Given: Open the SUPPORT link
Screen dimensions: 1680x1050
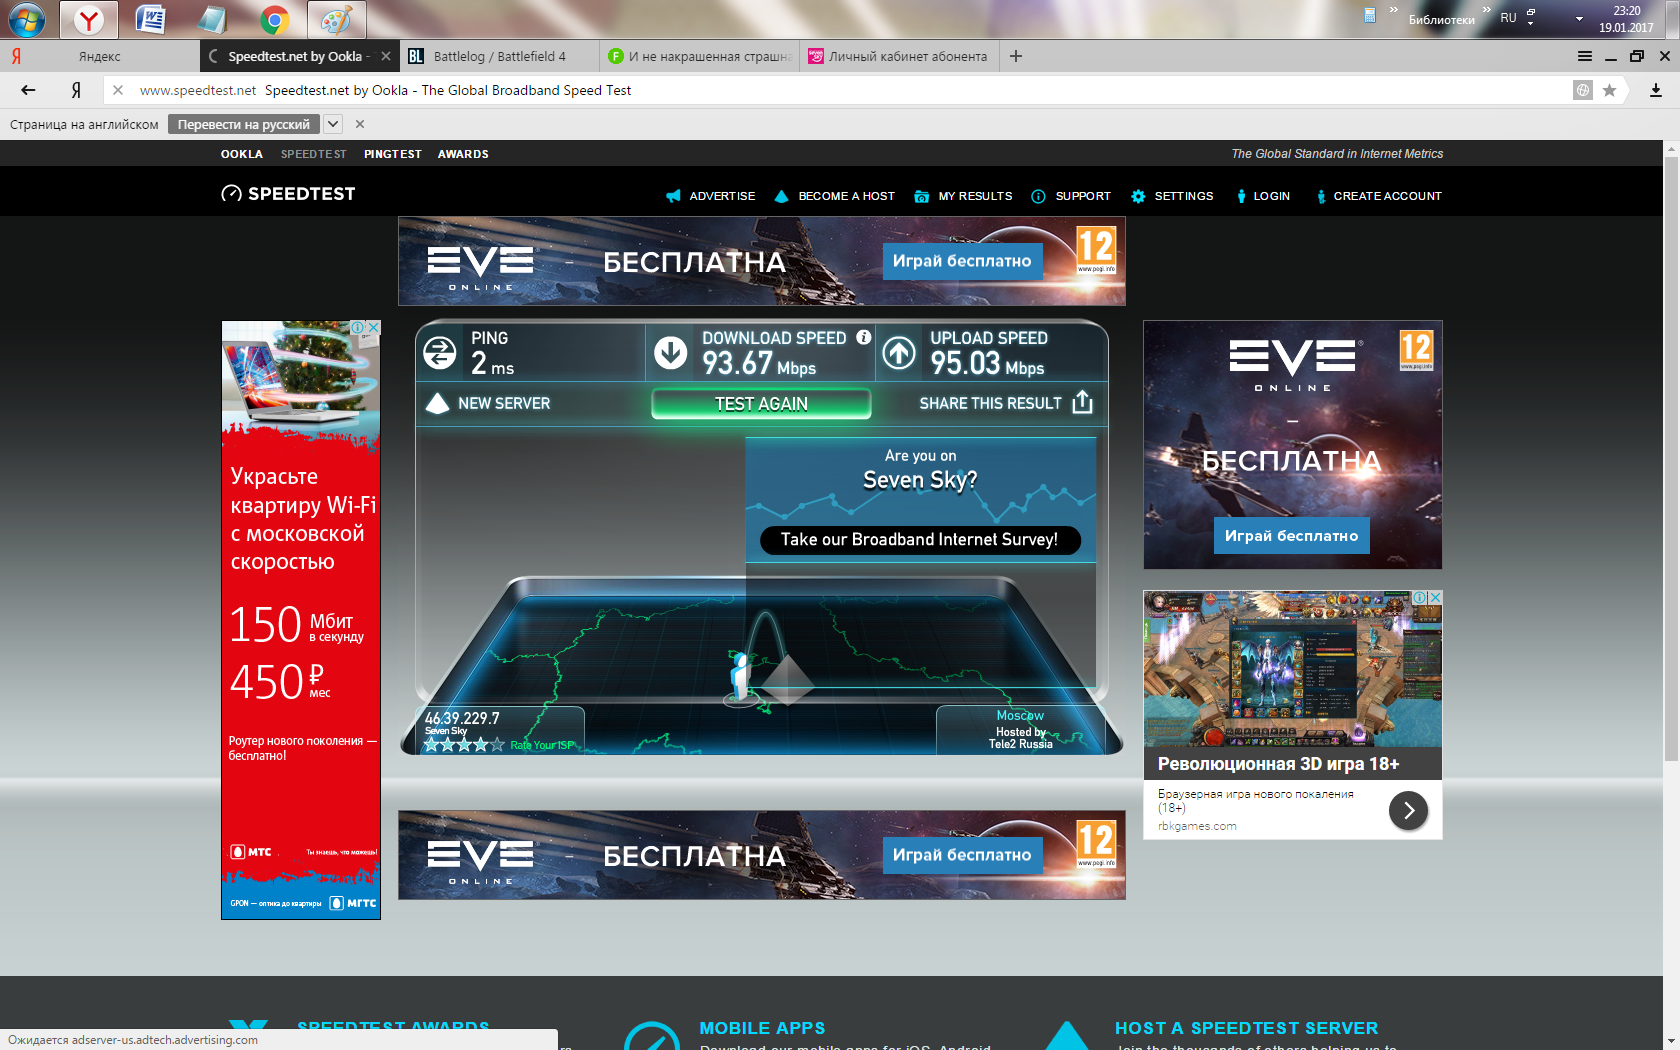Looking at the screenshot, I should [x=1071, y=196].
